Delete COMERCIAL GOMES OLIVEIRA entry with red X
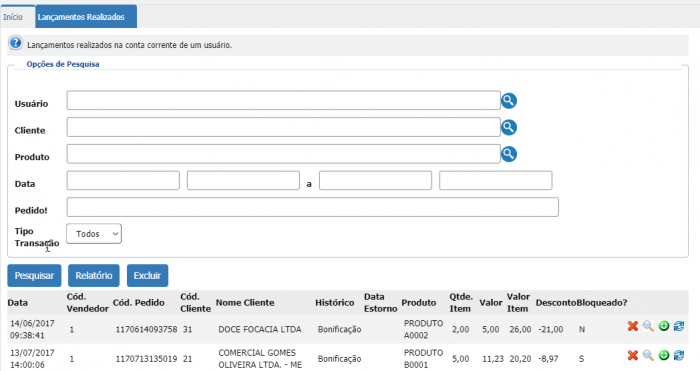700x371 pixels. (x=633, y=355)
